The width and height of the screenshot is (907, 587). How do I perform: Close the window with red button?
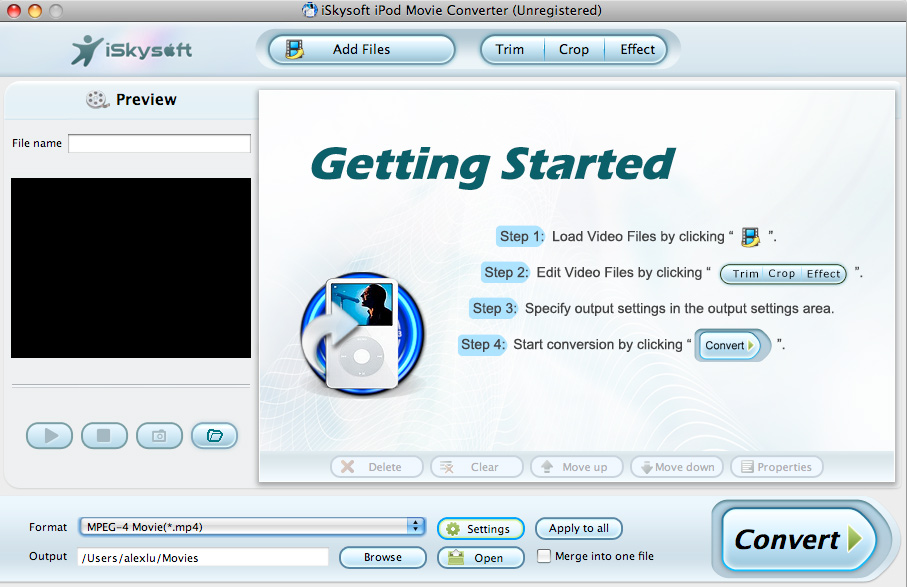pyautogui.click(x=14, y=10)
